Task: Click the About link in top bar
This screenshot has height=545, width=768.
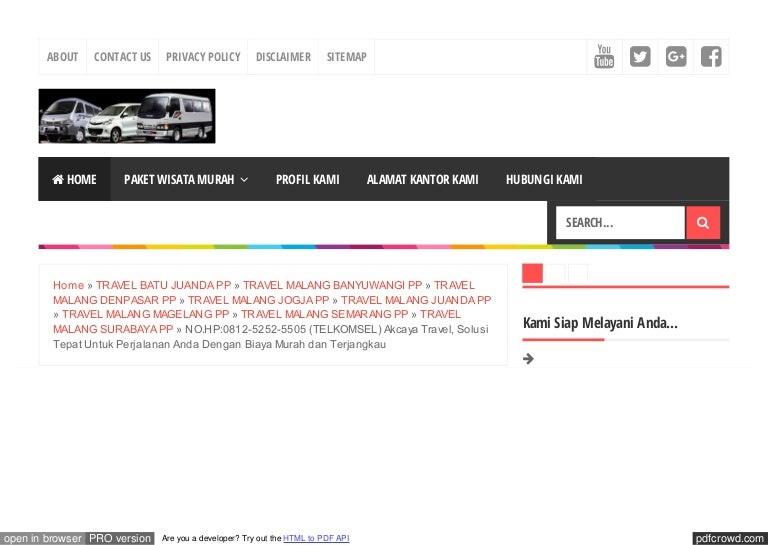Action: tap(62, 57)
